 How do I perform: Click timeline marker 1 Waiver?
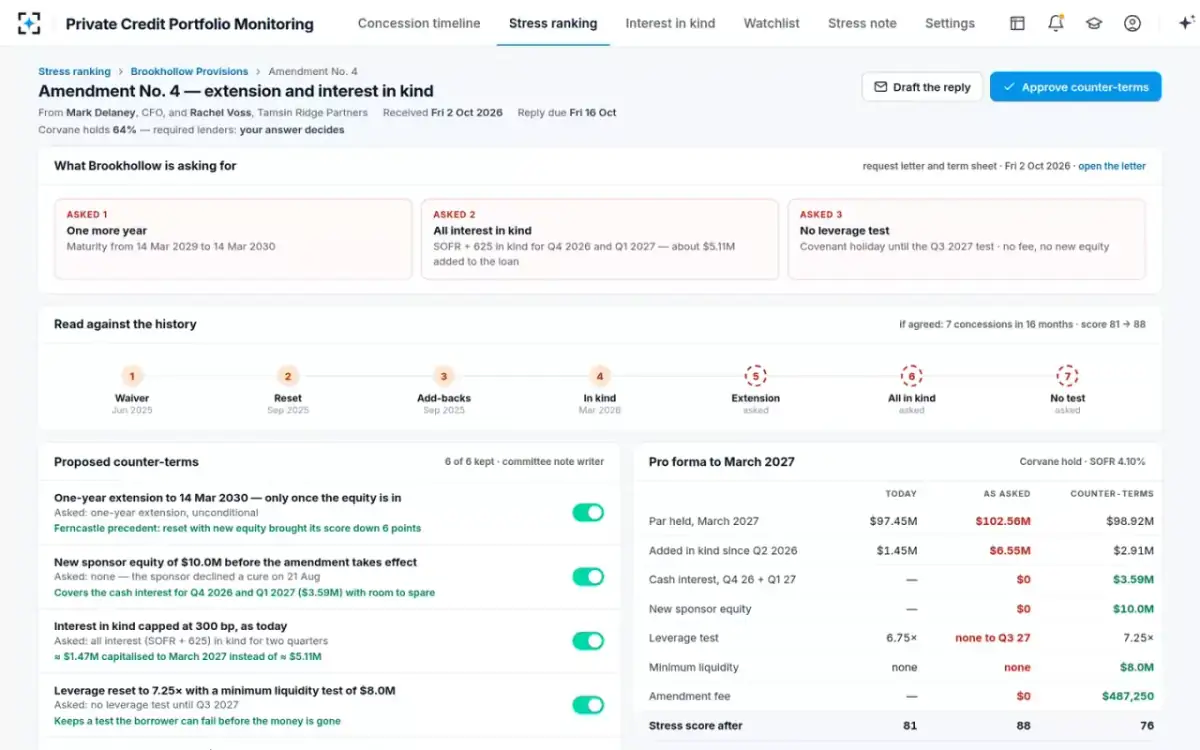[132, 376]
